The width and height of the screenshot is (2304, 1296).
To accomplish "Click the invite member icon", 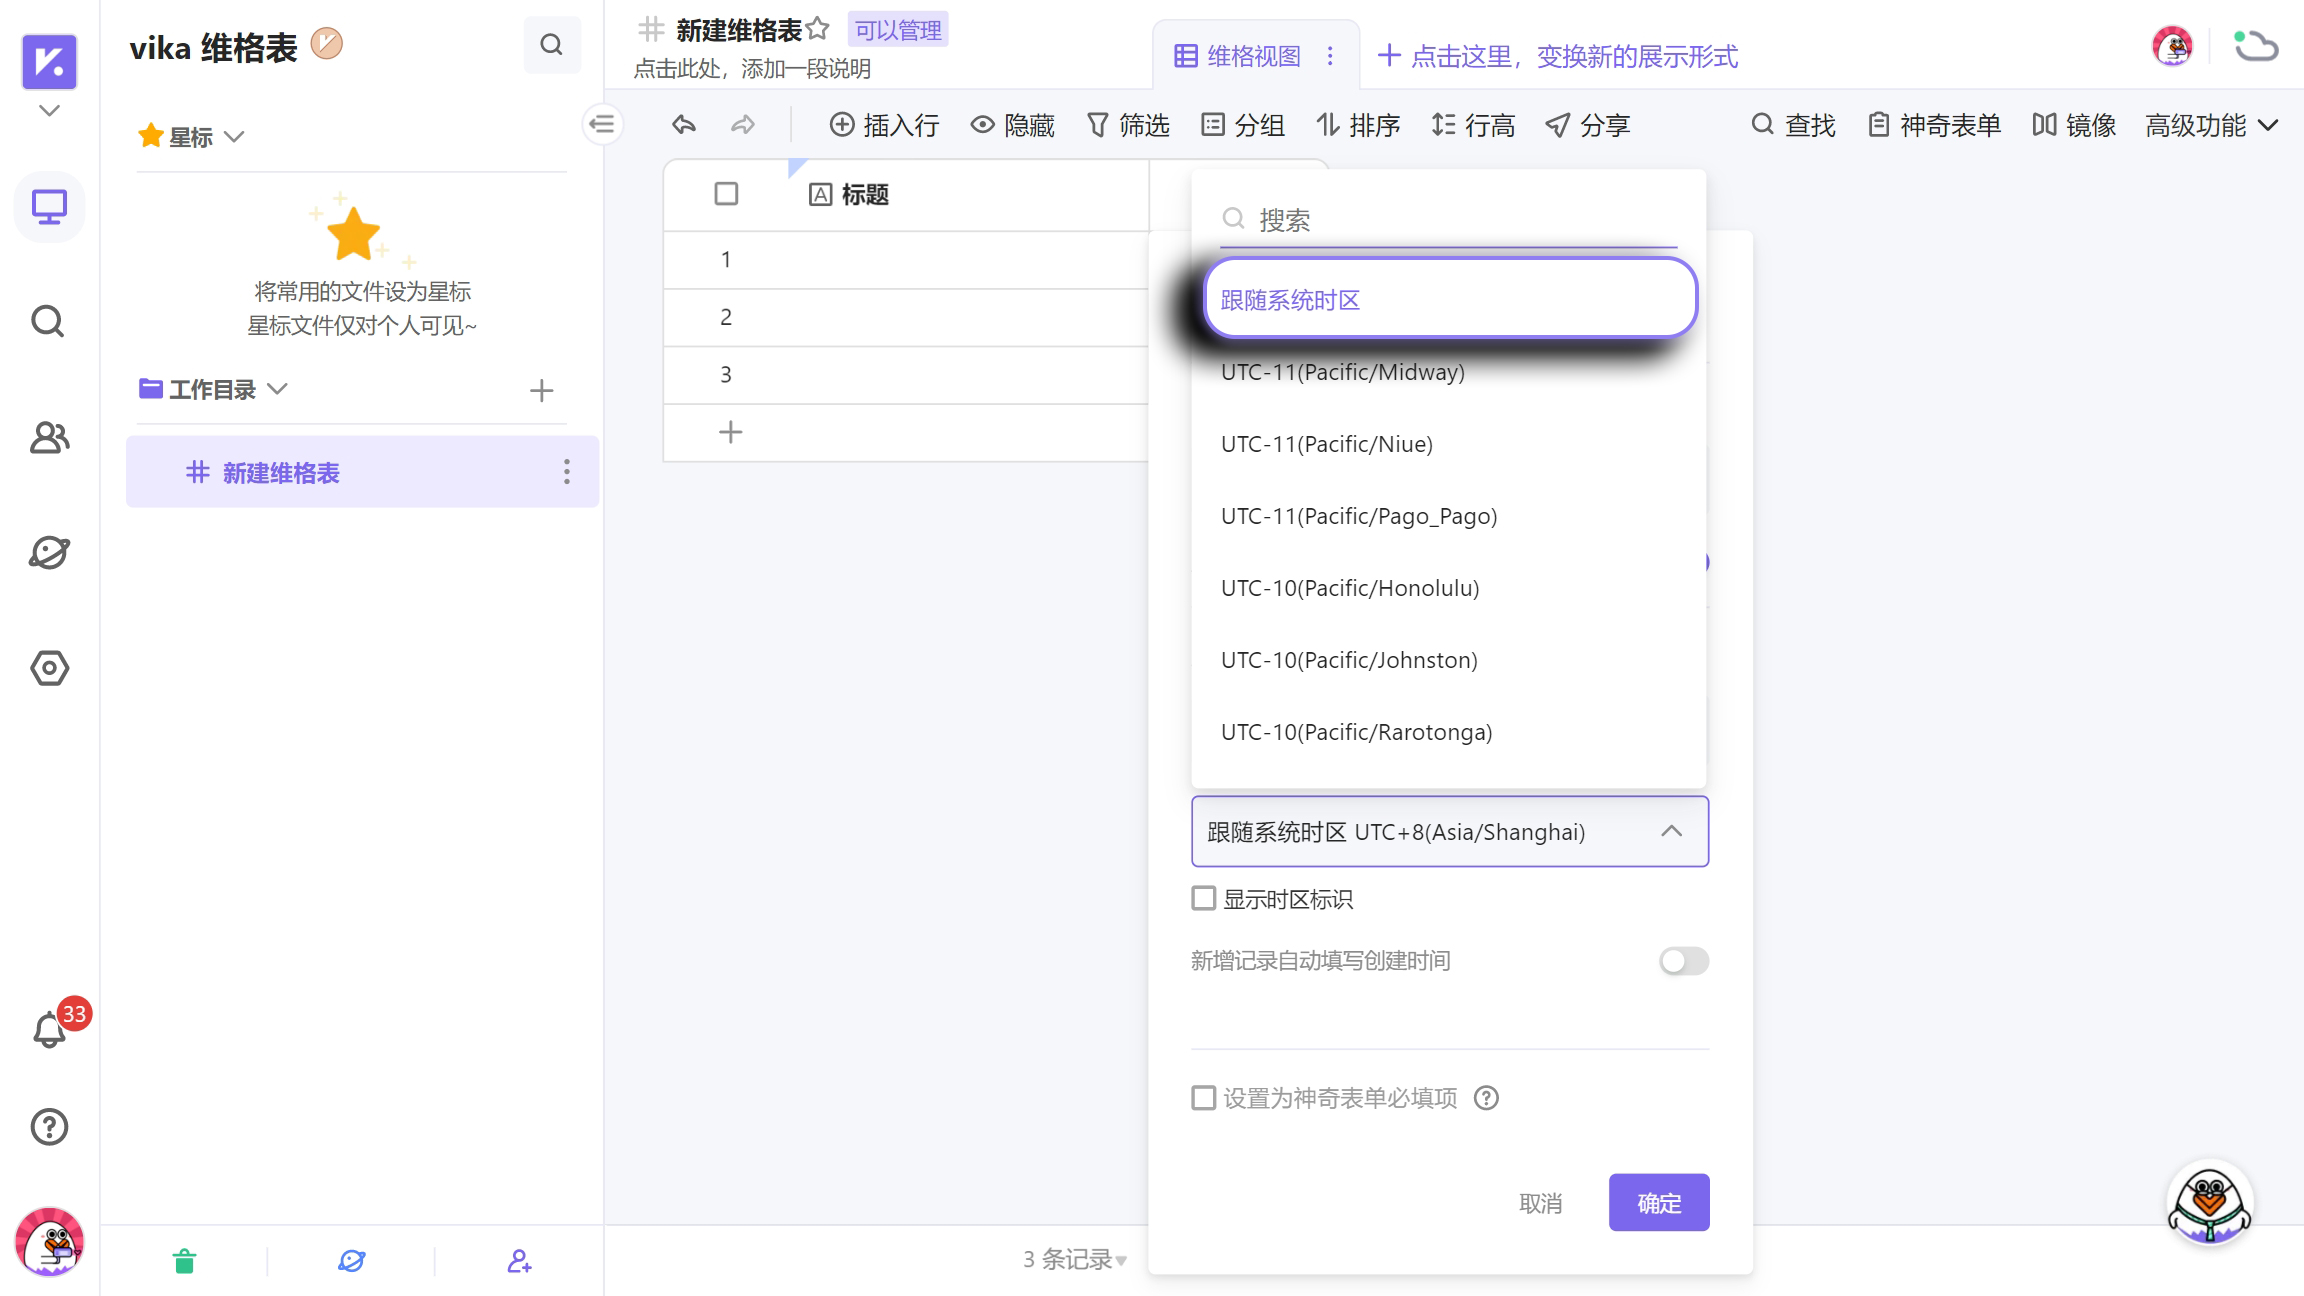I will (519, 1262).
